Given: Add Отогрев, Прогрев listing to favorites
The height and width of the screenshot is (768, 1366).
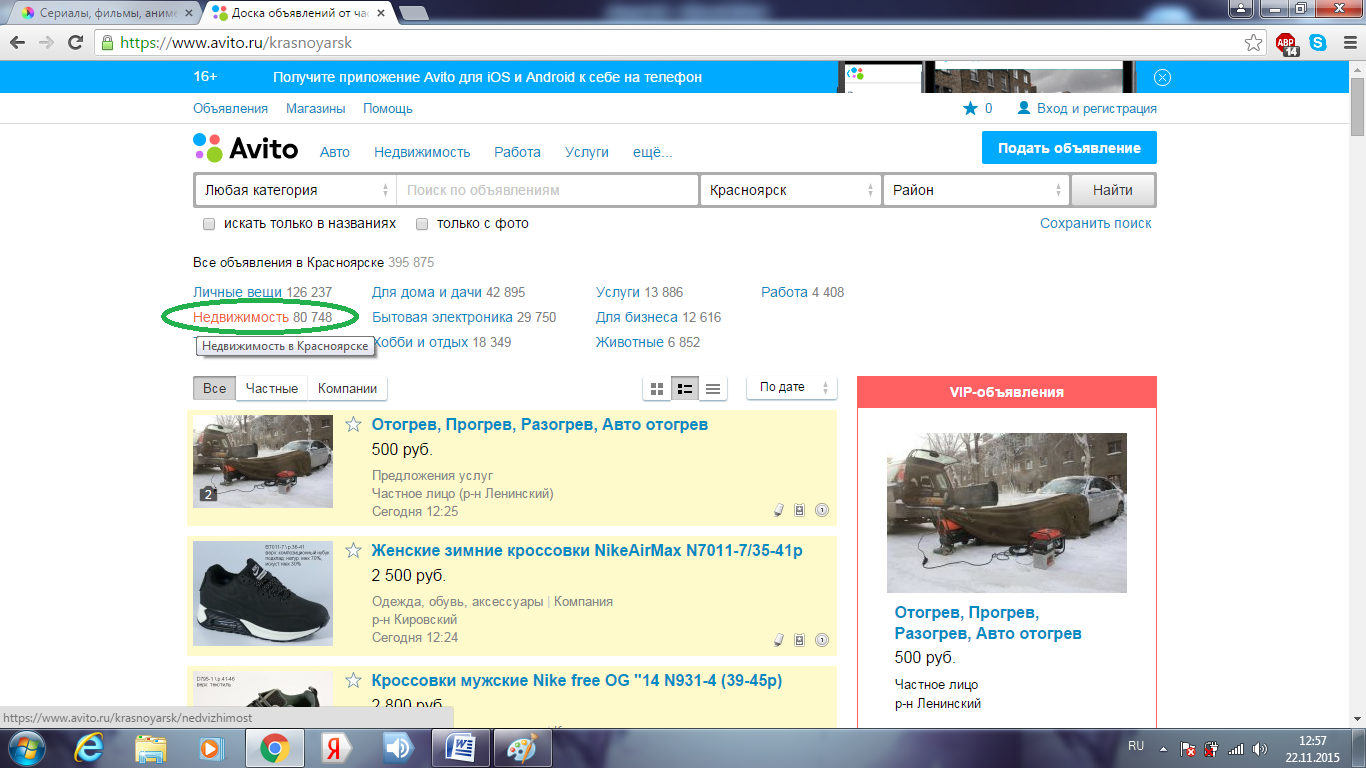Looking at the screenshot, I should pos(353,424).
